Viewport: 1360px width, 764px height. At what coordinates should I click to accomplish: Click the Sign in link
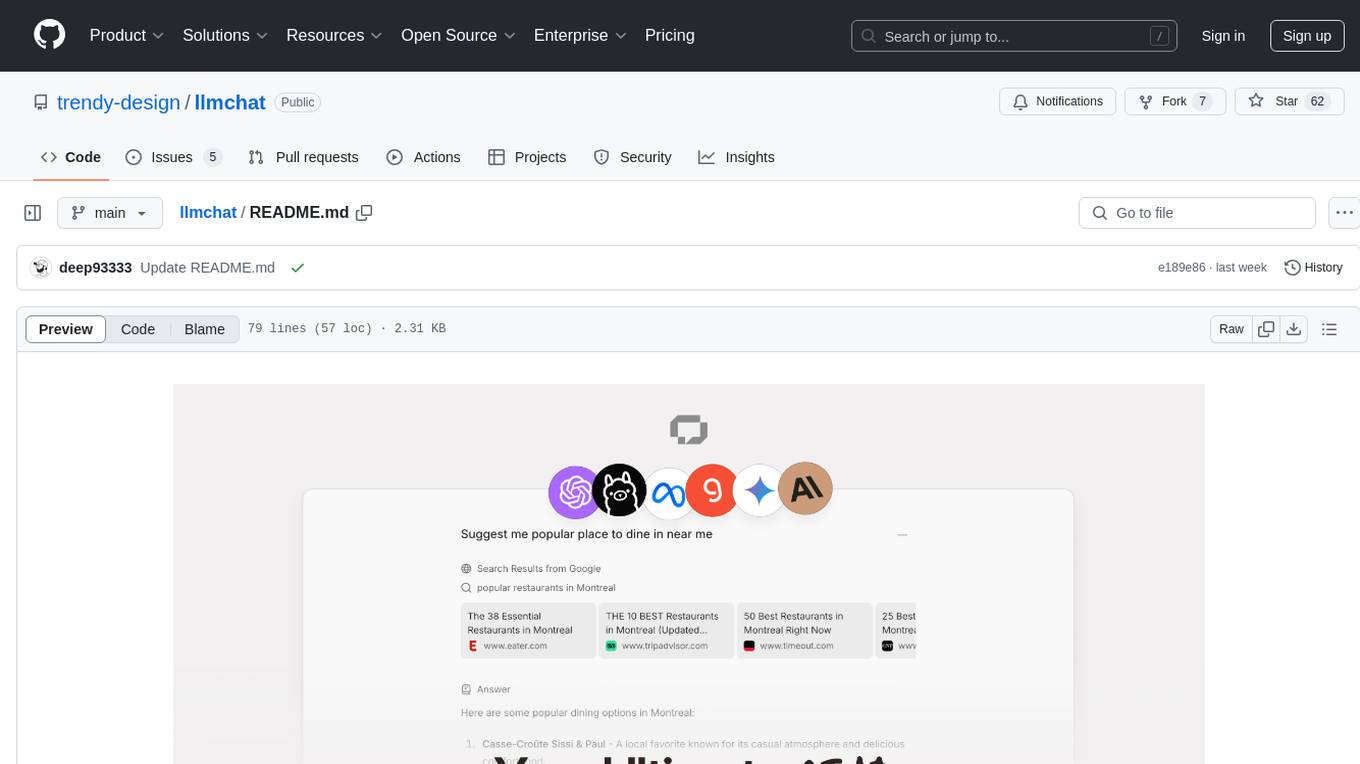point(1223,36)
